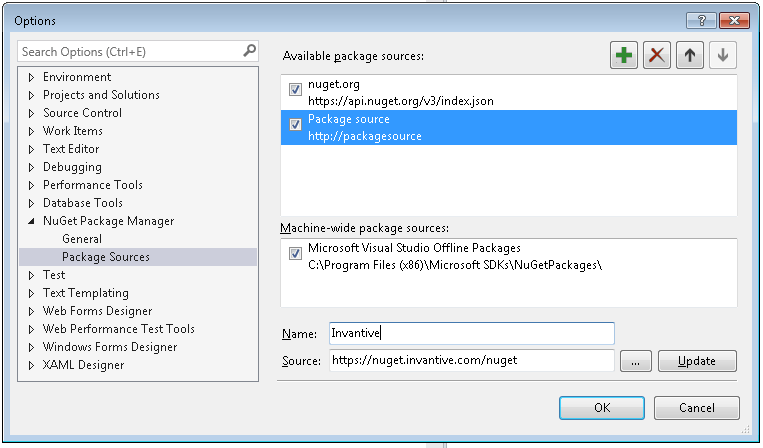Close the Options dialog with X
The width and height of the screenshot is (763, 448).
click(x=734, y=20)
